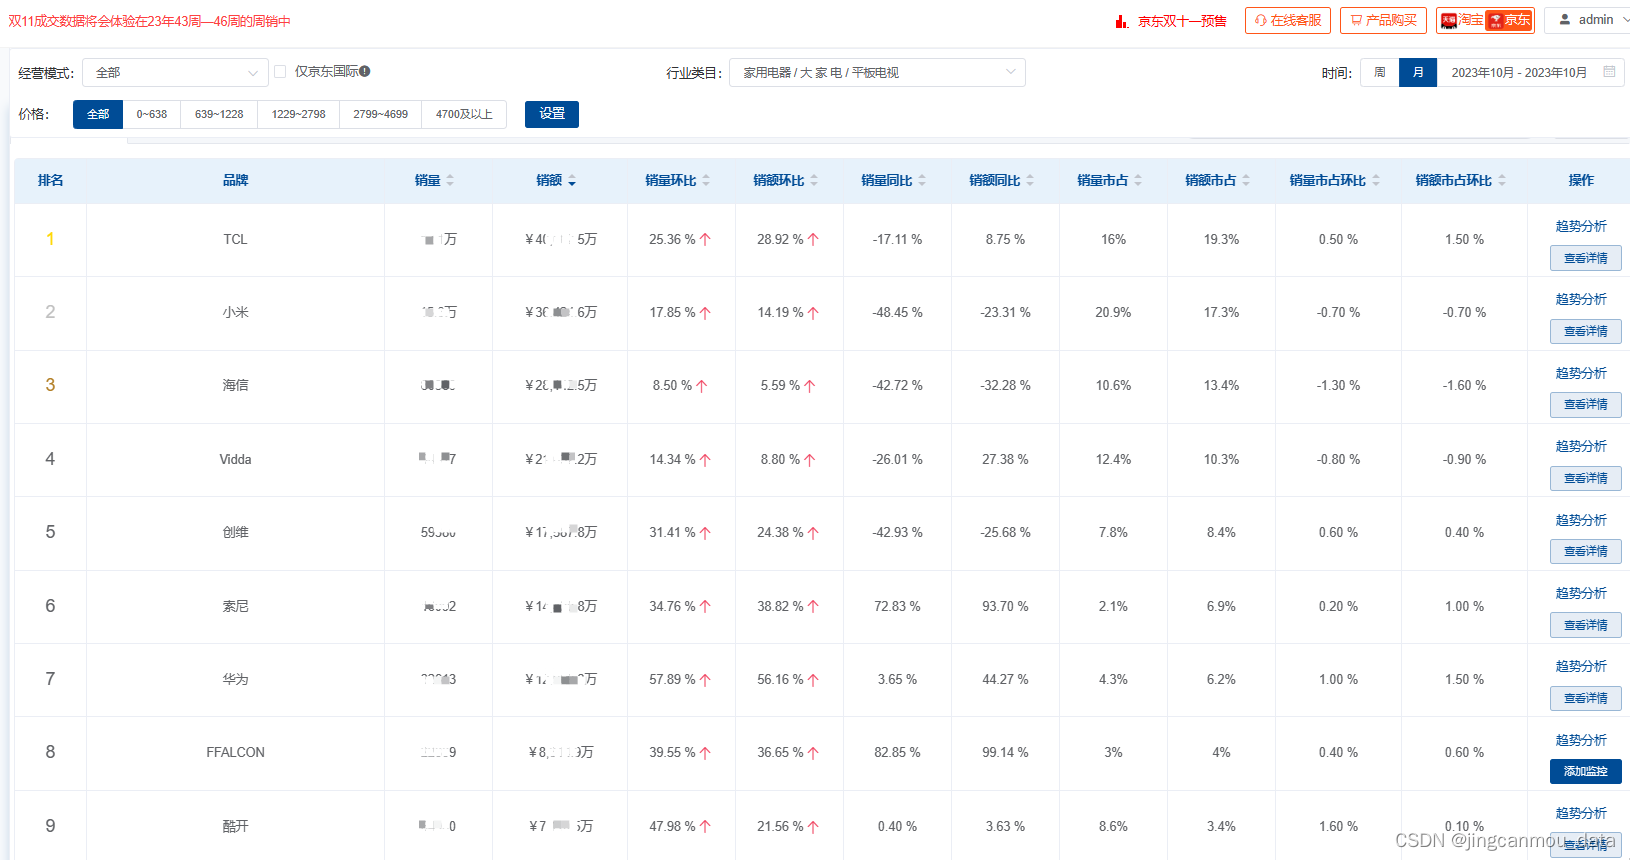
Task: Click the 产品购买 button
Action: (1383, 20)
